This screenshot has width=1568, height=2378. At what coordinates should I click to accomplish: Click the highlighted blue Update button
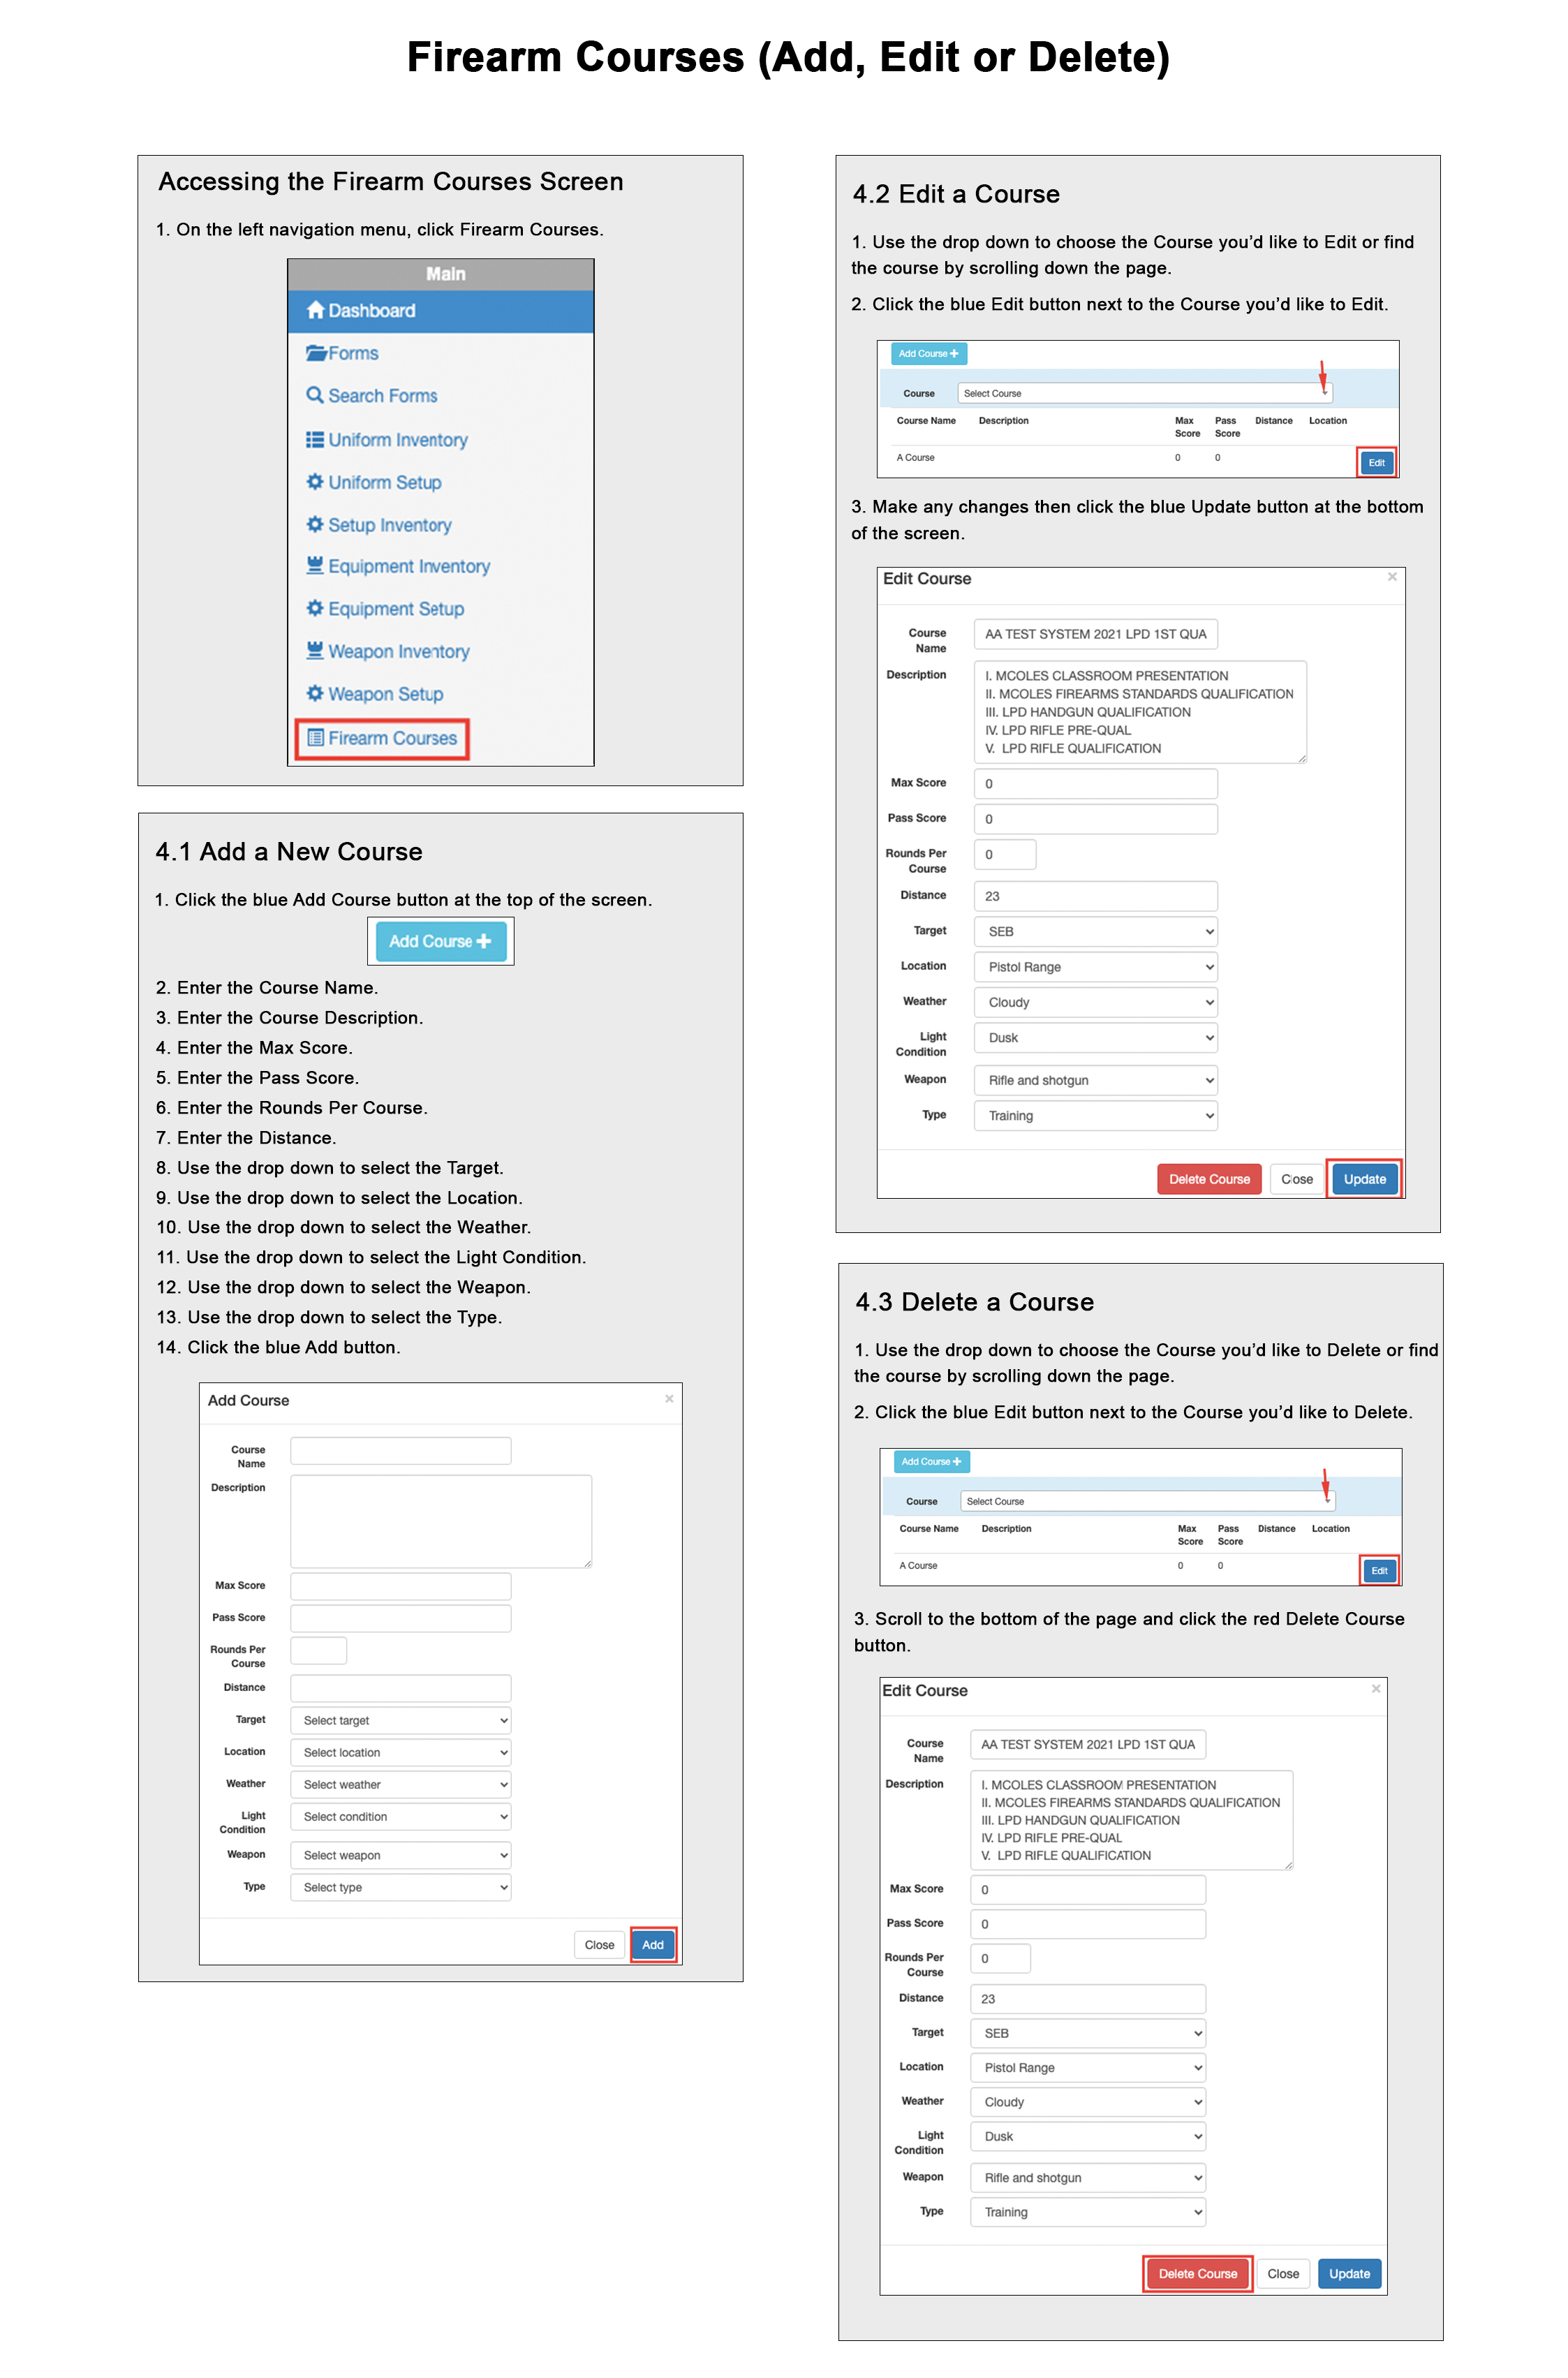(1364, 1179)
